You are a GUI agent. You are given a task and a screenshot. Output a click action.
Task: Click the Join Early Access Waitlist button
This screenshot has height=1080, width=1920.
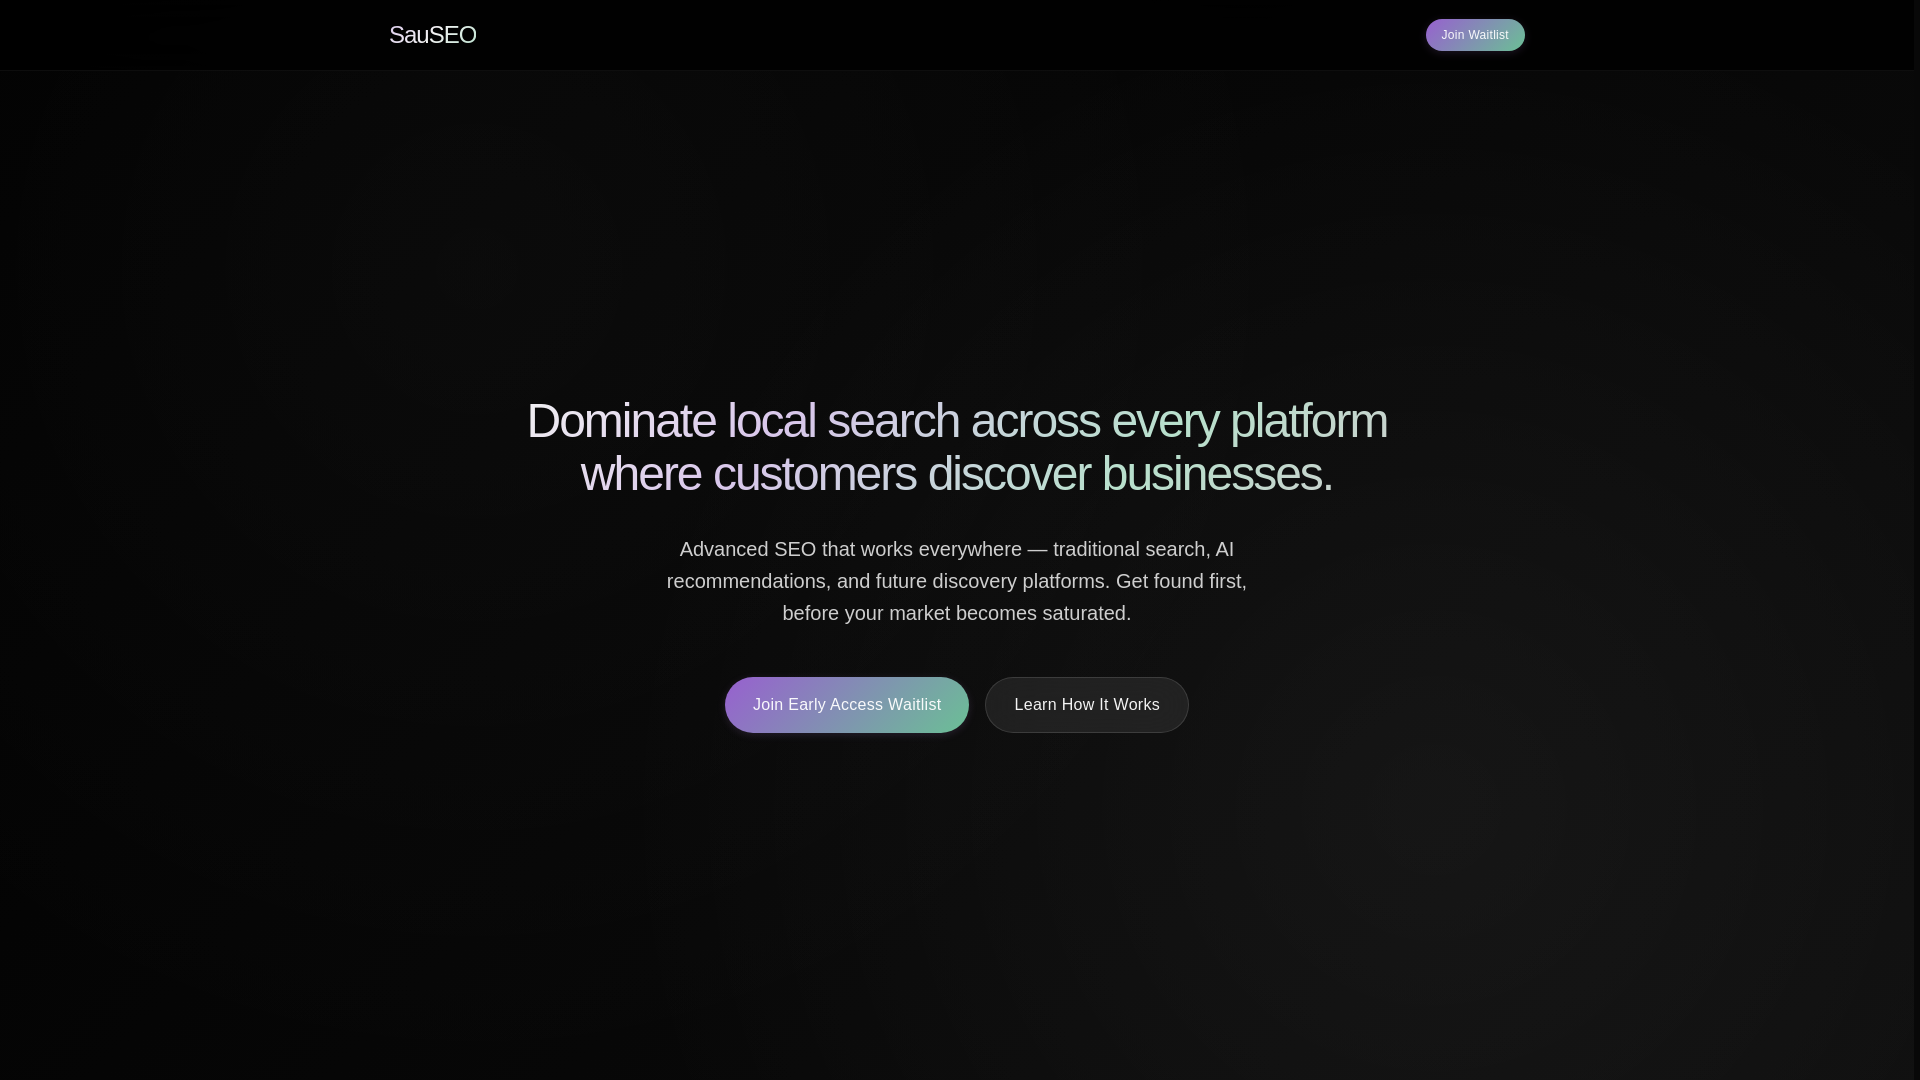pos(847,705)
